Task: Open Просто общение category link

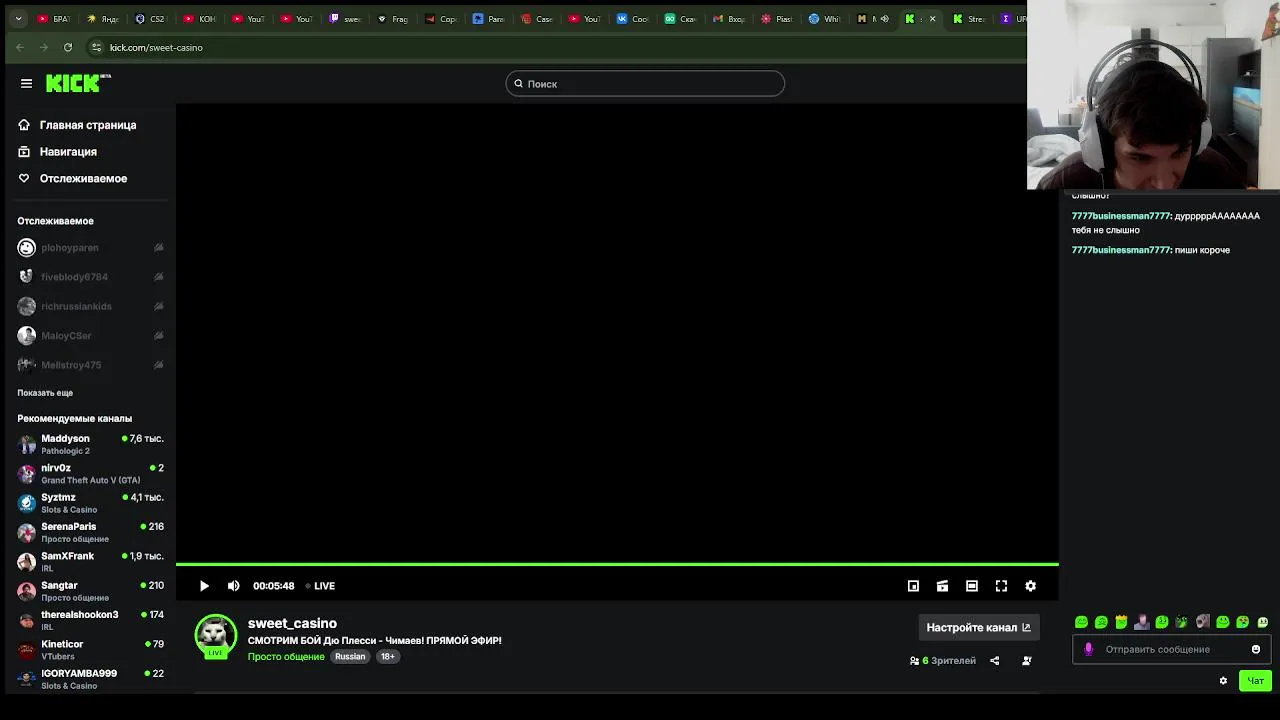Action: click(286, 657)
